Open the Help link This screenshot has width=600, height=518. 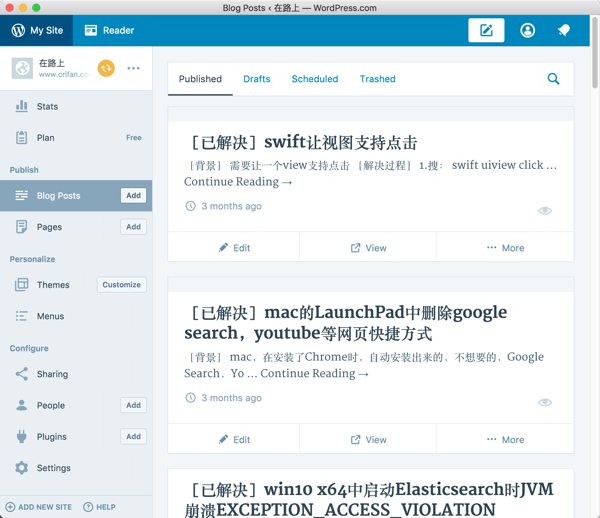click(99, 507)
